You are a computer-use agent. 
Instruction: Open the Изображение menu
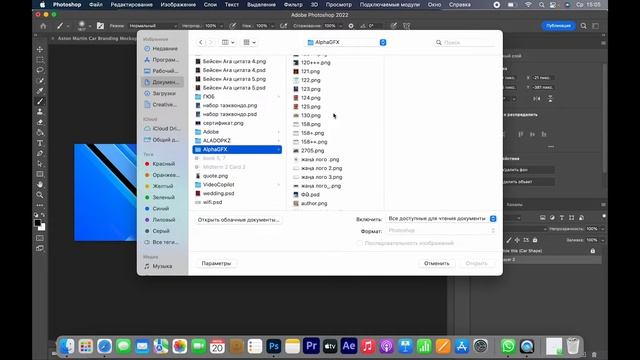click(x=178, y=5)
